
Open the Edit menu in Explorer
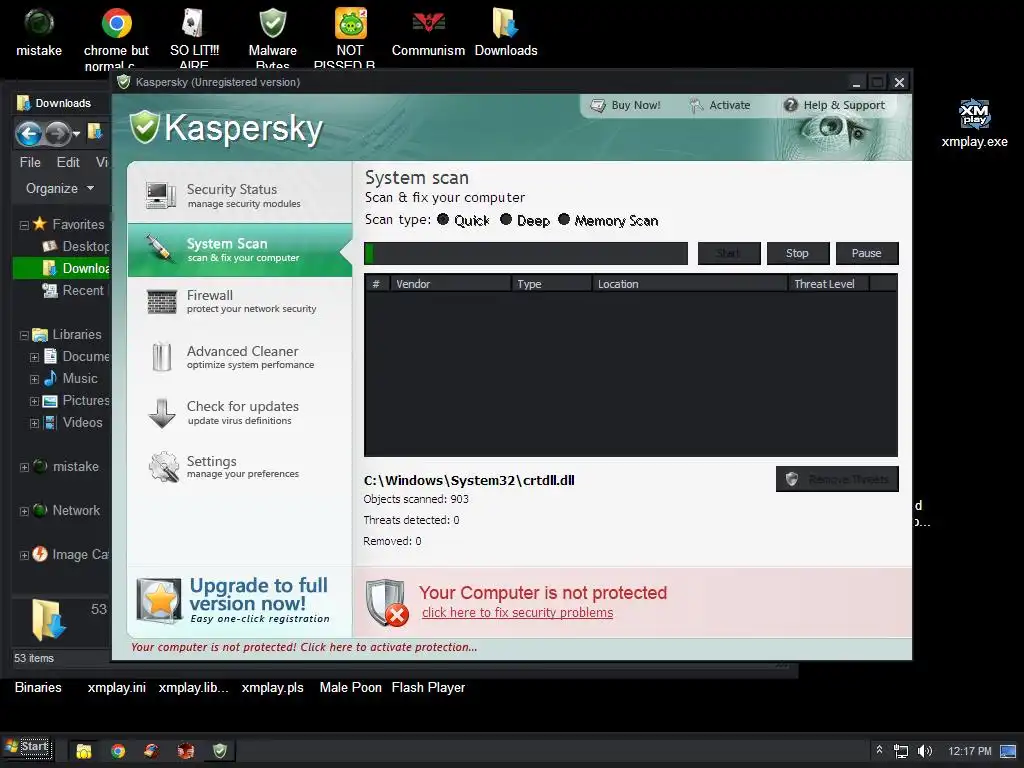pos(68,162)
